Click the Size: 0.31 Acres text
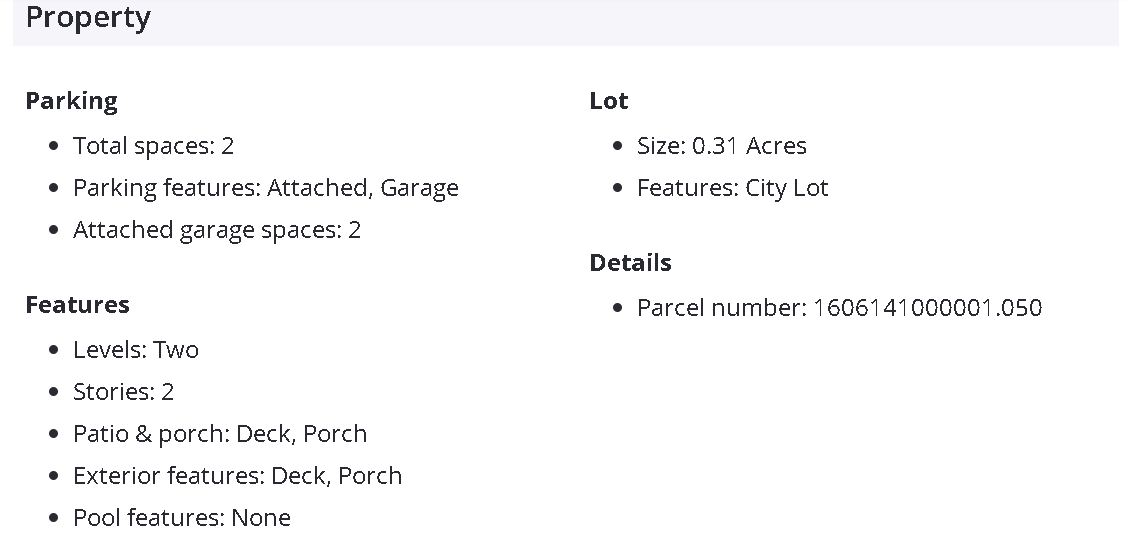The height and width of the screenshot is (549, 1128). 721,146
